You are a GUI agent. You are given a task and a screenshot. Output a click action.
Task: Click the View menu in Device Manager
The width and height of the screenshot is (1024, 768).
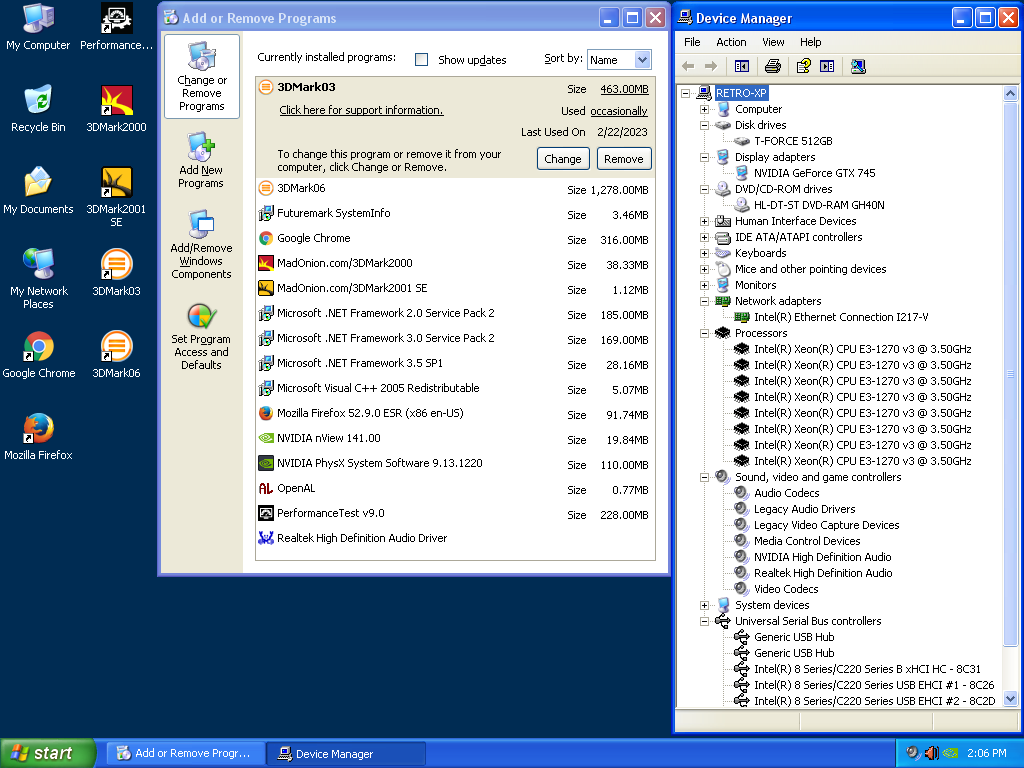(773, 42)
